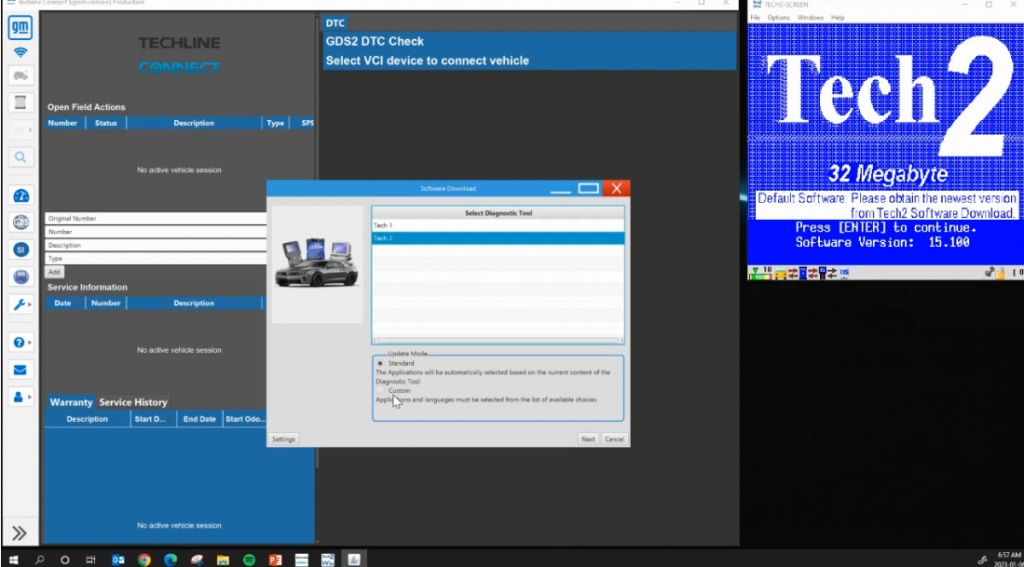Open Spotify from the taskbar
This screenshot has height=567, width=1024.
click(249, 560)
